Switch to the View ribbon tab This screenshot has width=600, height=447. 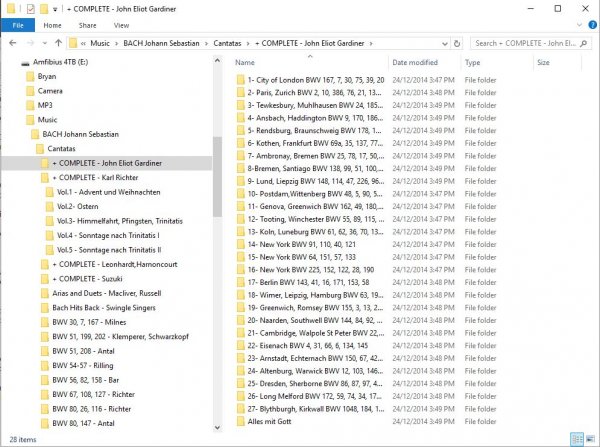pos(121,25)
